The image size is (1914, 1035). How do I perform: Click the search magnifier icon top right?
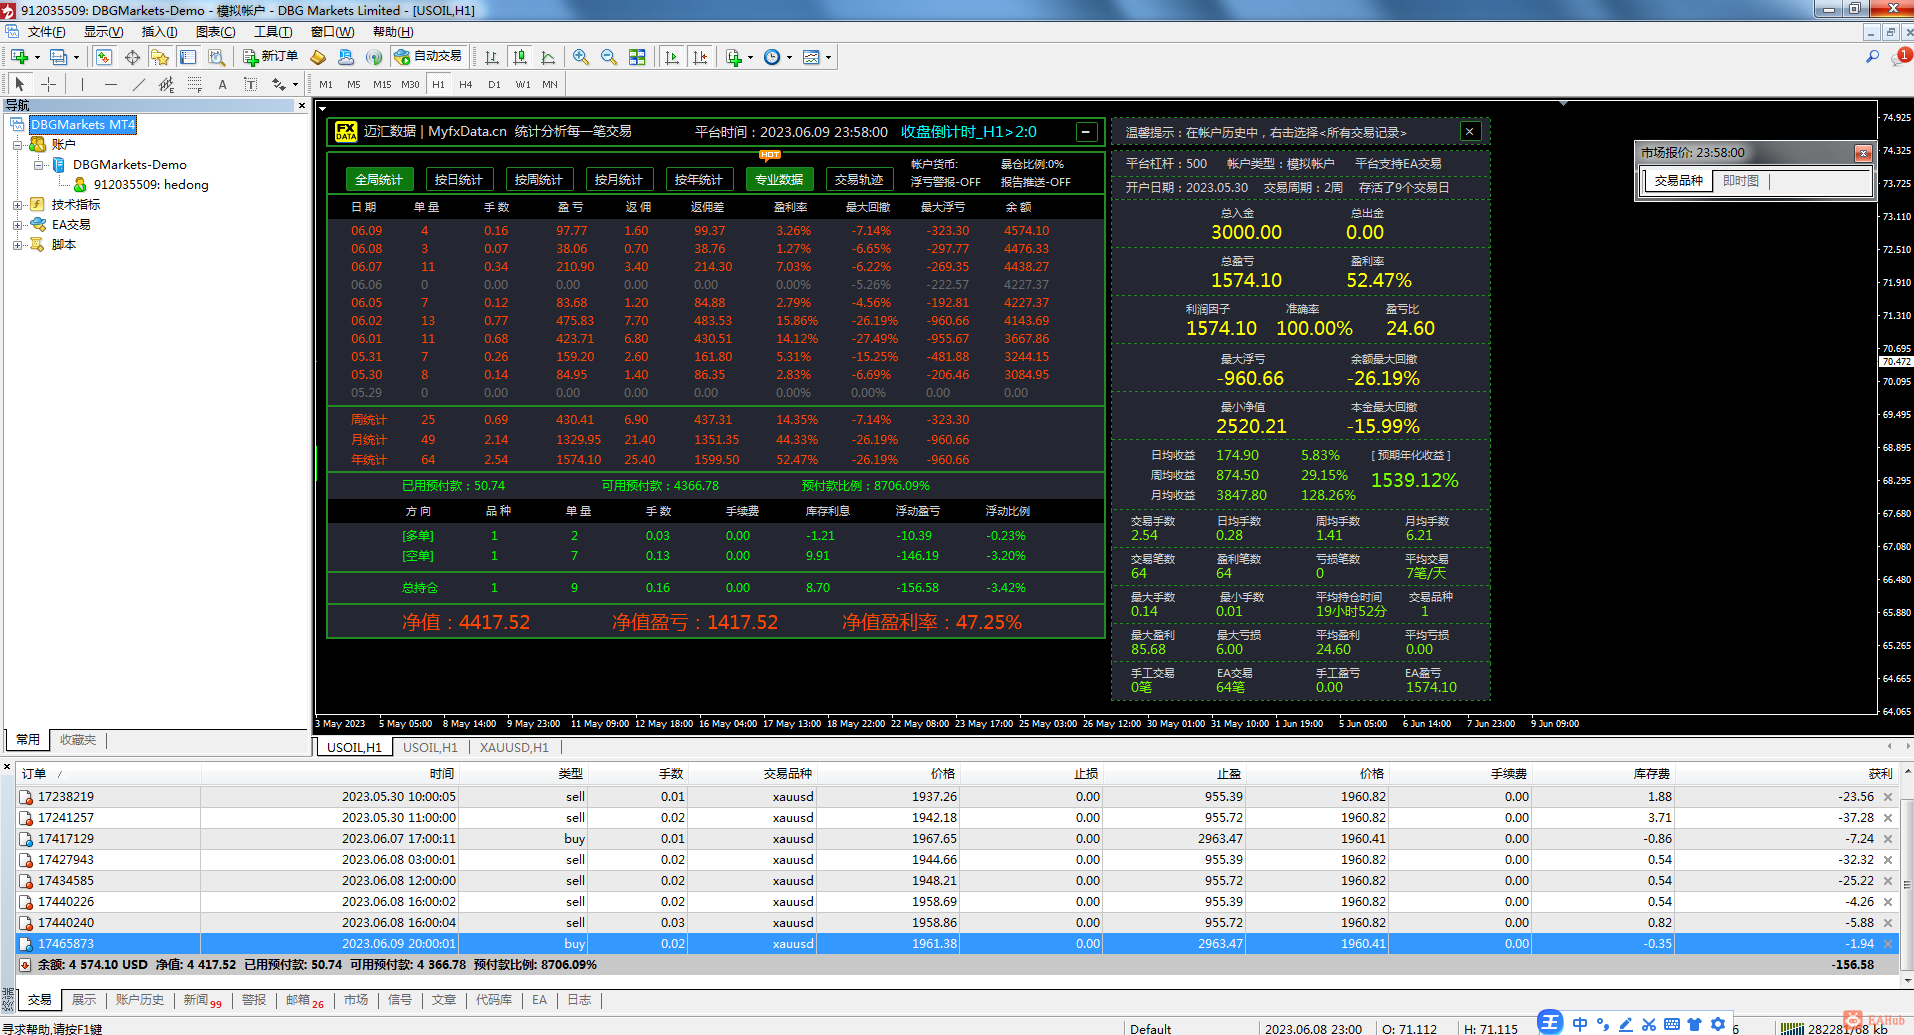coord(1872,57)
